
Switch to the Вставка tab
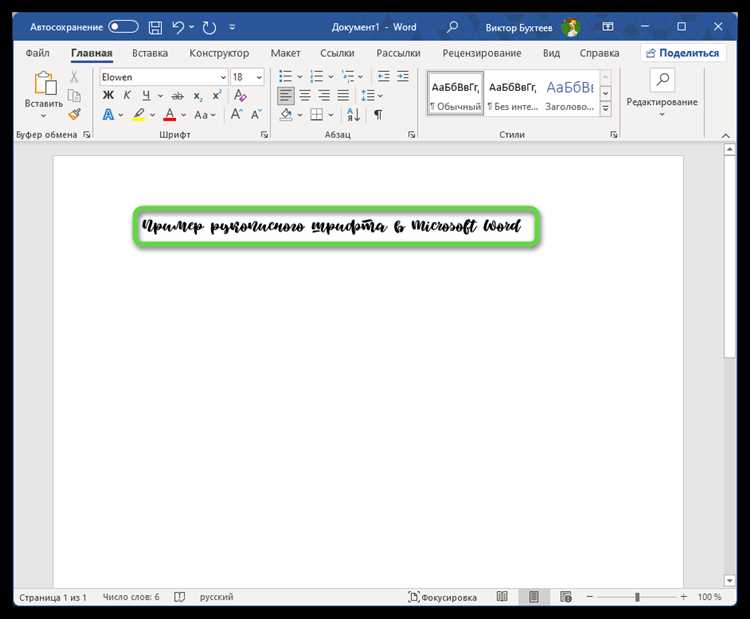click(x=150, y=53)
